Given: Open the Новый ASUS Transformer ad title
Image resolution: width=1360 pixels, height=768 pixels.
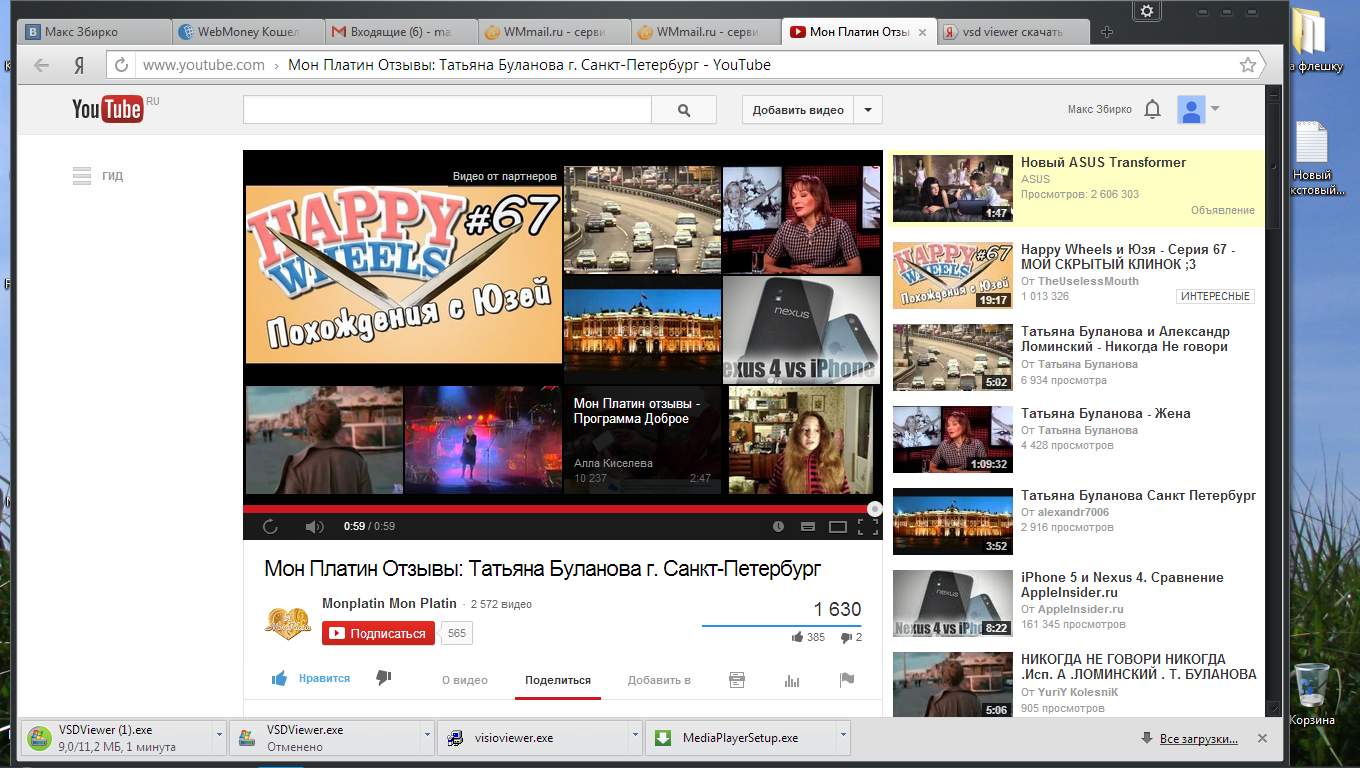Looking at the screenshot, I should tap(1103, 162).
